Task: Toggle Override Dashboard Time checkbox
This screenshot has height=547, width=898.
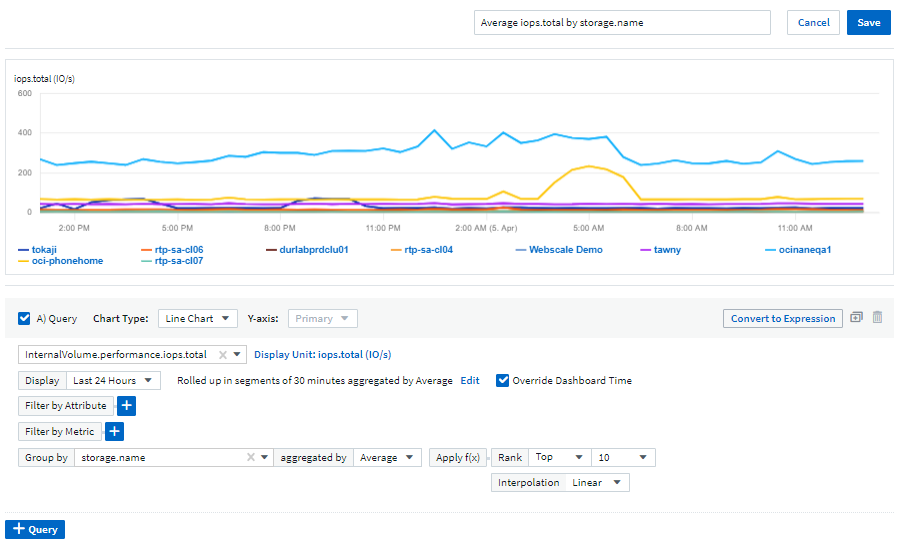Action: (503, 381)
